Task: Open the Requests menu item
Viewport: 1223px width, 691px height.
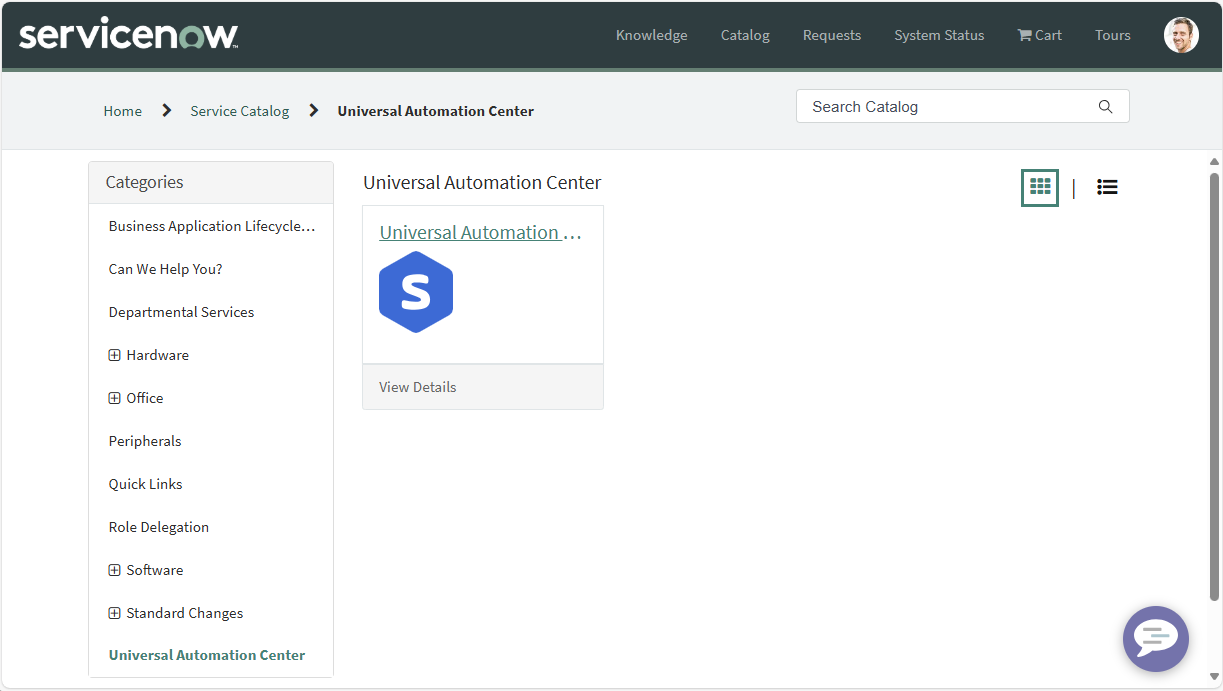Action: [x=832, y=35]
